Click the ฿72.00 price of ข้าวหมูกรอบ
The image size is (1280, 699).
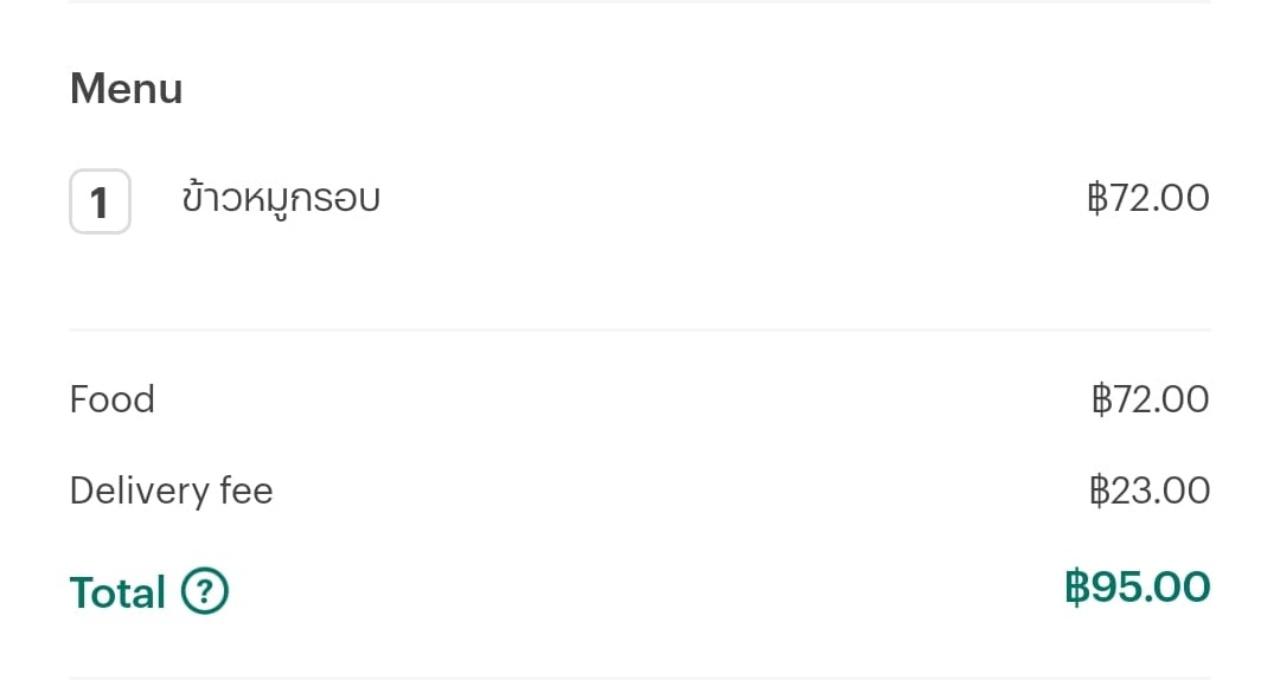tap(1148, 198)
